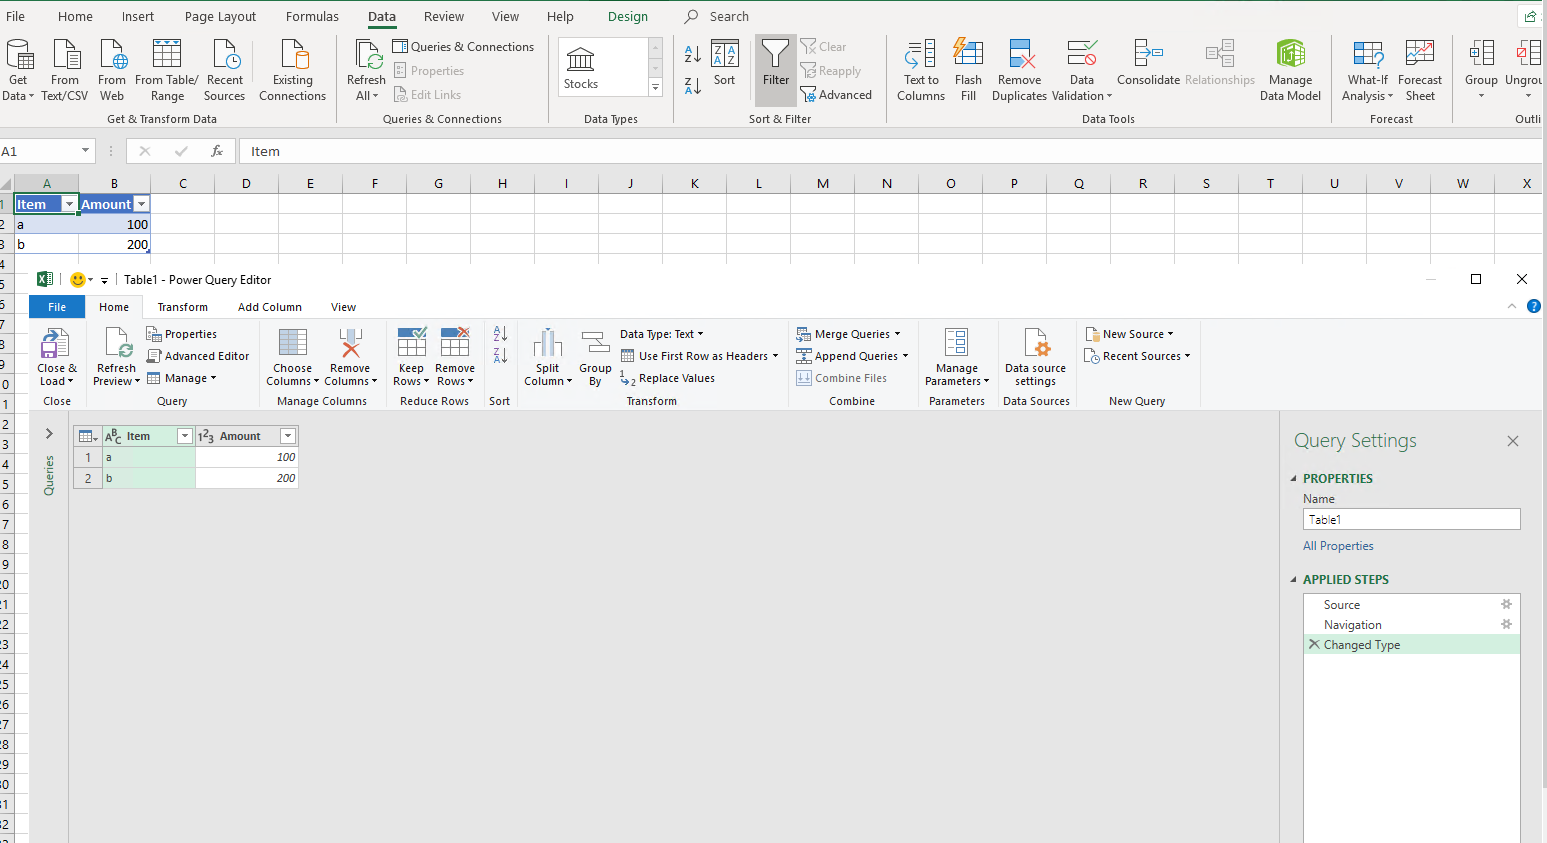Image resolution: width=1547 pixels, height=843 pixels.
Task: Expand the Queries pane chevron
Action: [49, 434]
